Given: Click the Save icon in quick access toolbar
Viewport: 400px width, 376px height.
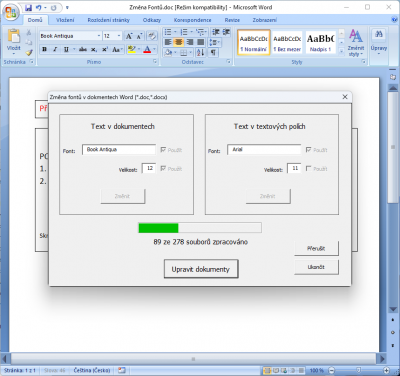Looking at the screenshot, I should click(29, 7).
